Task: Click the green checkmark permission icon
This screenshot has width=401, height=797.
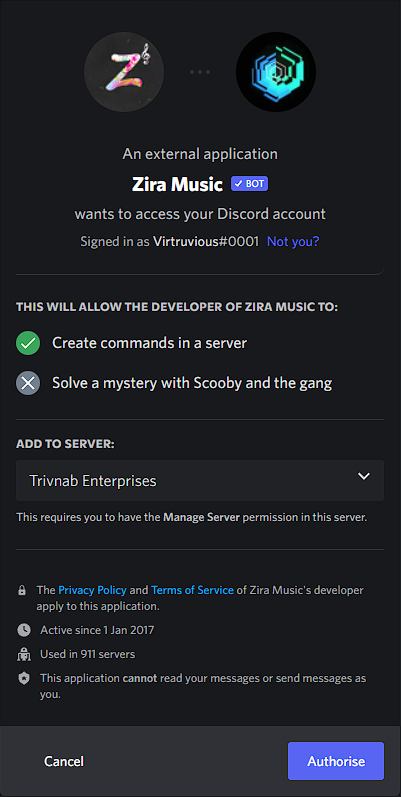Action: pyautogui.click(x=28, y=343)
